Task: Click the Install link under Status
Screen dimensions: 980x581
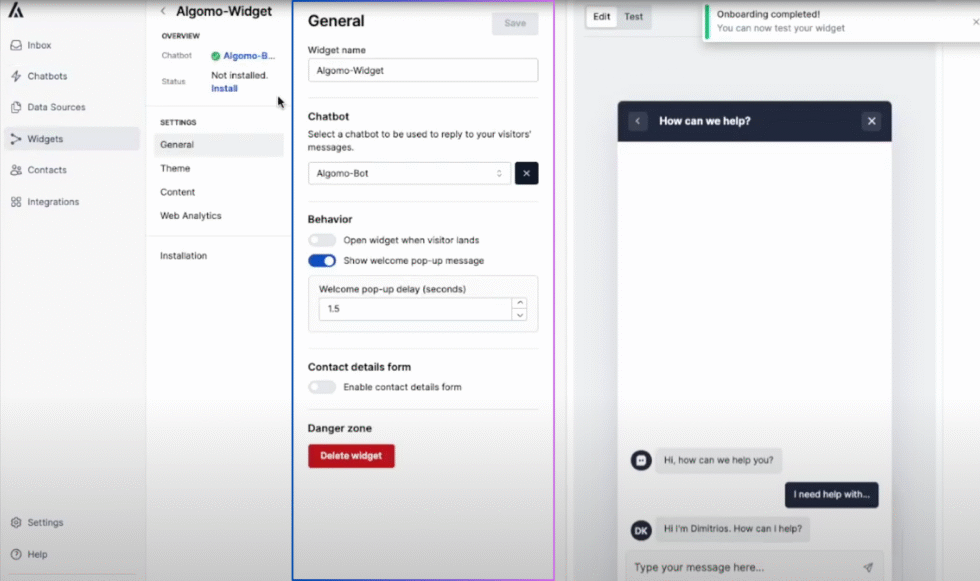Action: [223, 88]
